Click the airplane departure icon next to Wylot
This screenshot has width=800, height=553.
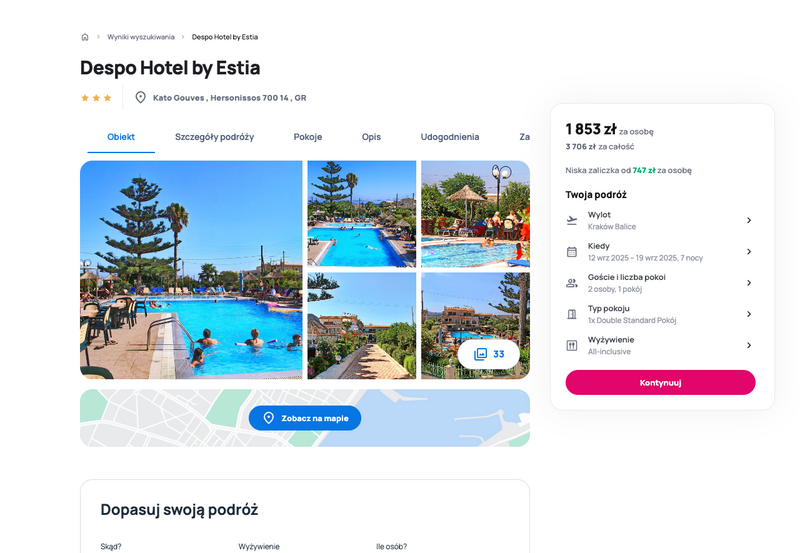click(572, 220)
